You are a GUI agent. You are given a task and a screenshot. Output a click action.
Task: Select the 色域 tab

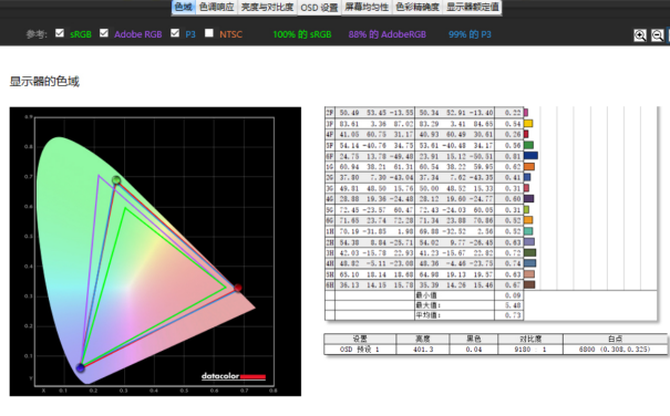[x=182, y=7]
